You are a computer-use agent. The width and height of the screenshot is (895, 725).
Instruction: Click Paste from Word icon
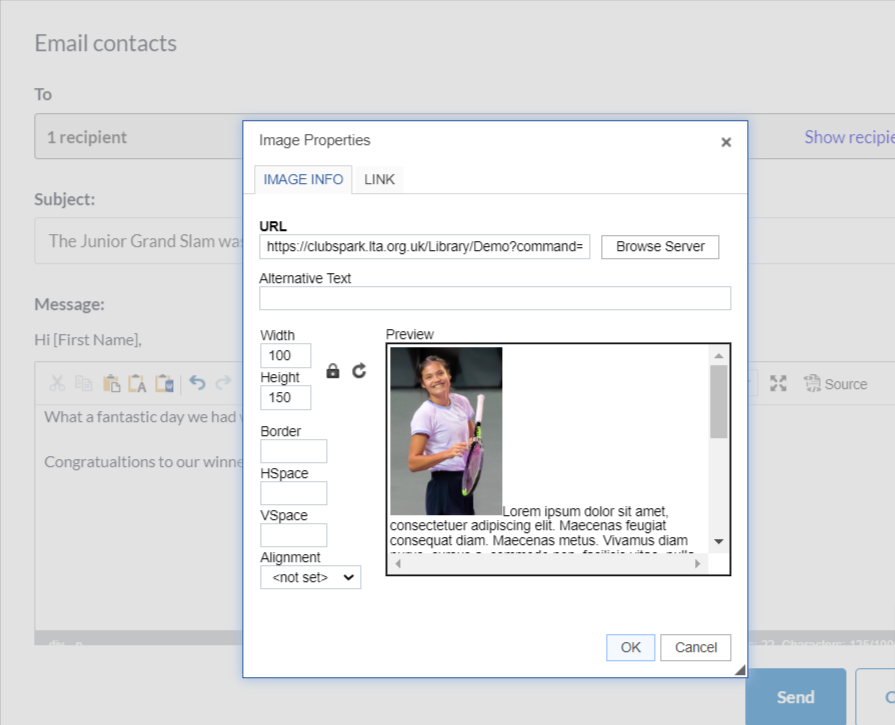click(164, 383)
